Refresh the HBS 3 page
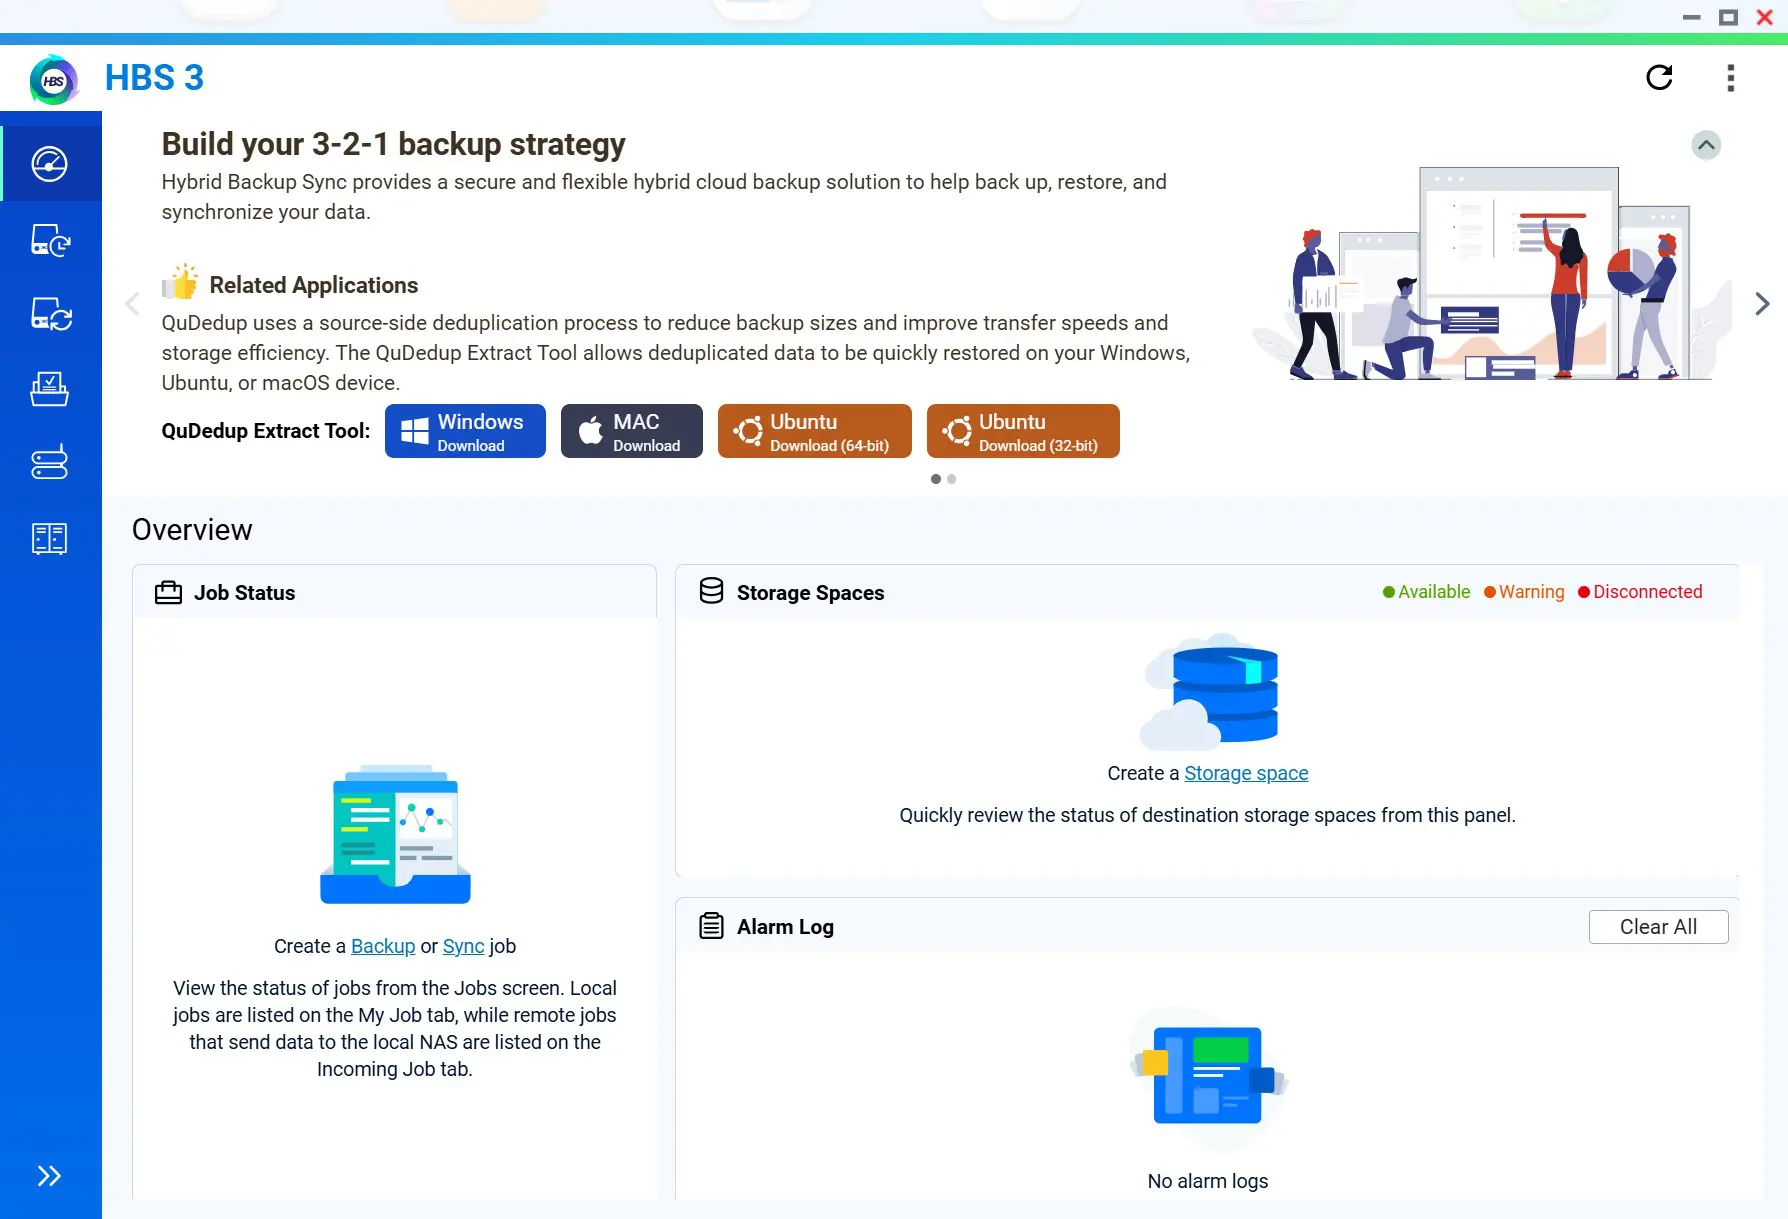 tap(1660, 78)
